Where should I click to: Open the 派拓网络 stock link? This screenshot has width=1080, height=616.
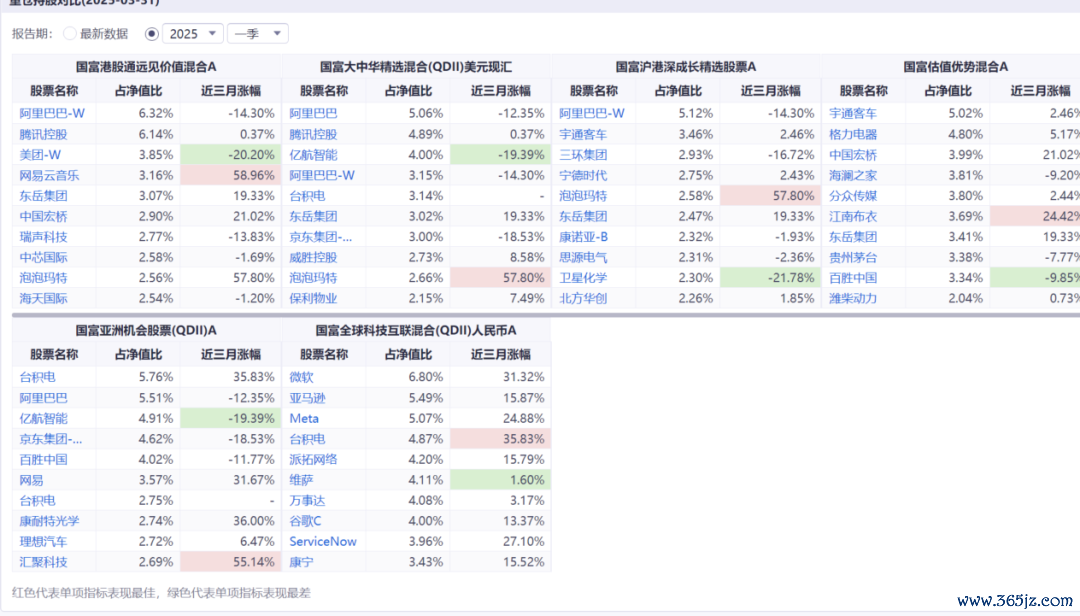coord(313,460)
